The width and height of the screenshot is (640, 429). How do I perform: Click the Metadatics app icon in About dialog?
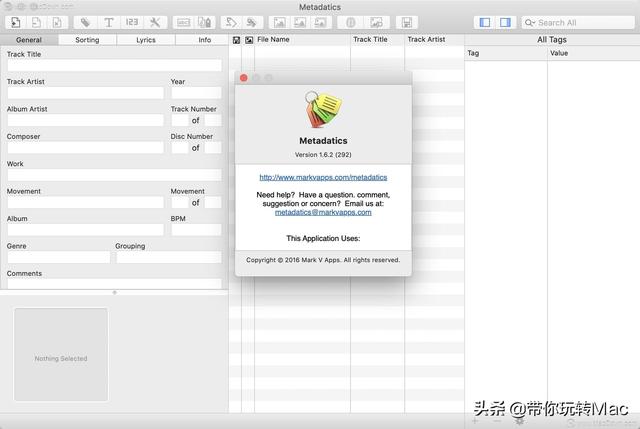[323, 109]
